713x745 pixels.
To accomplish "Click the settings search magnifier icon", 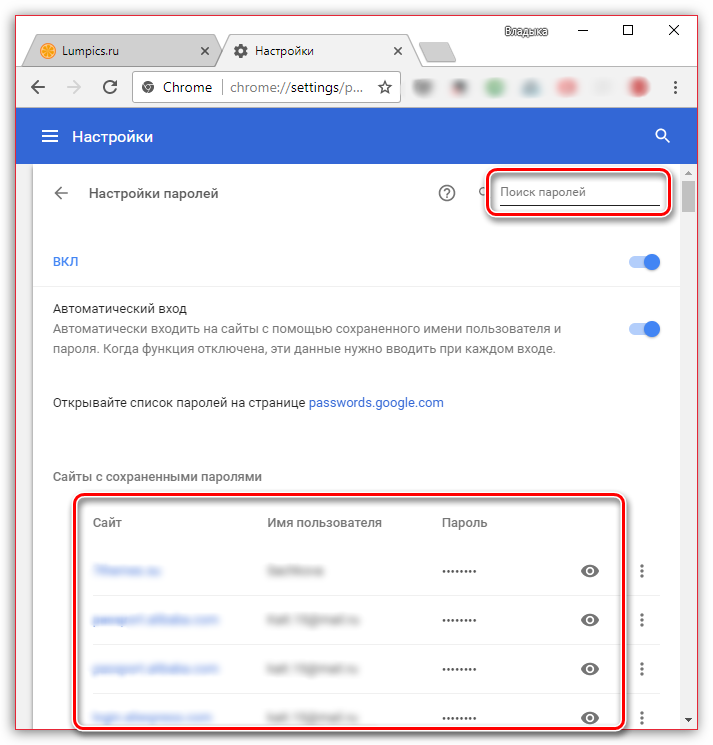I will (662, 136).
